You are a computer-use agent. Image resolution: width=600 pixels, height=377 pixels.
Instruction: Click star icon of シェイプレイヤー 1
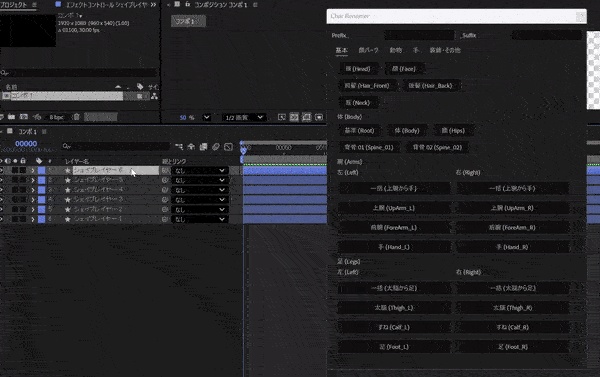click(x=68, y=219)
